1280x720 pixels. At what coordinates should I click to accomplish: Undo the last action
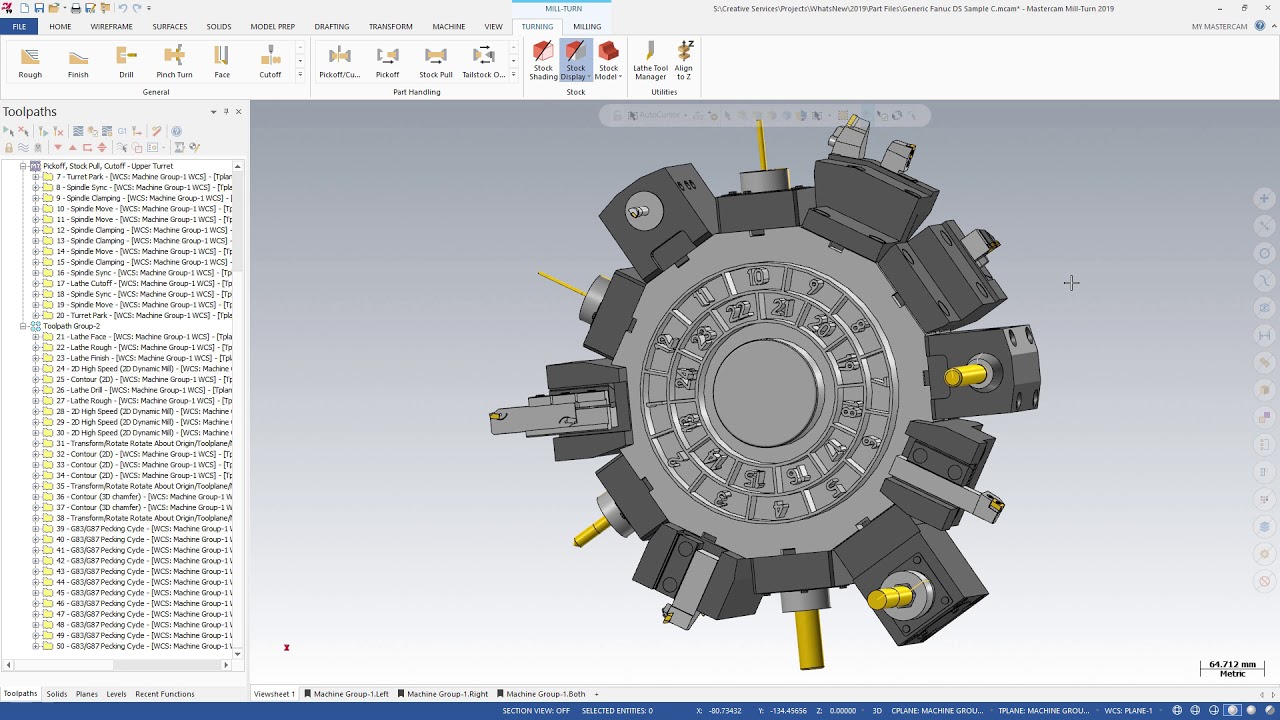pyautogui.click(x=123, y=8)
